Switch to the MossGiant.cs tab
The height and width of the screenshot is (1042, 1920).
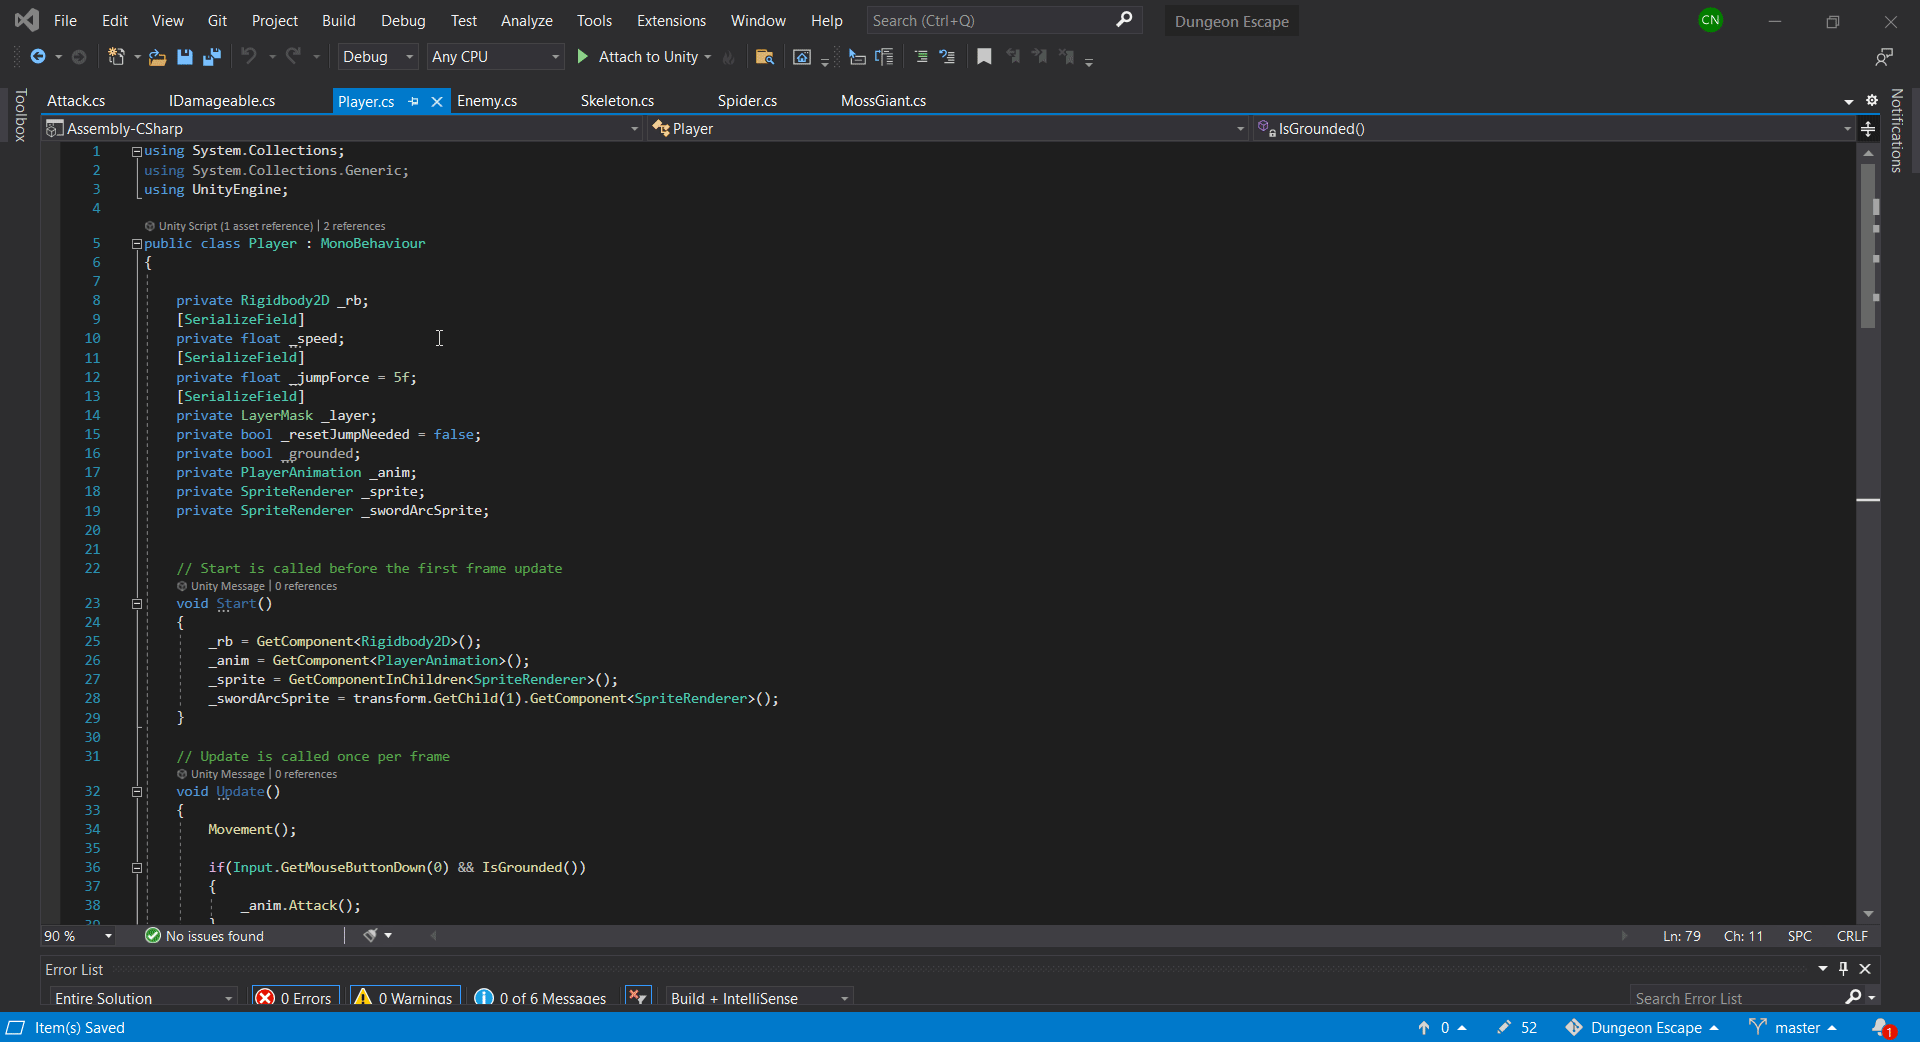pyautogui.click(x=883, y=101)
